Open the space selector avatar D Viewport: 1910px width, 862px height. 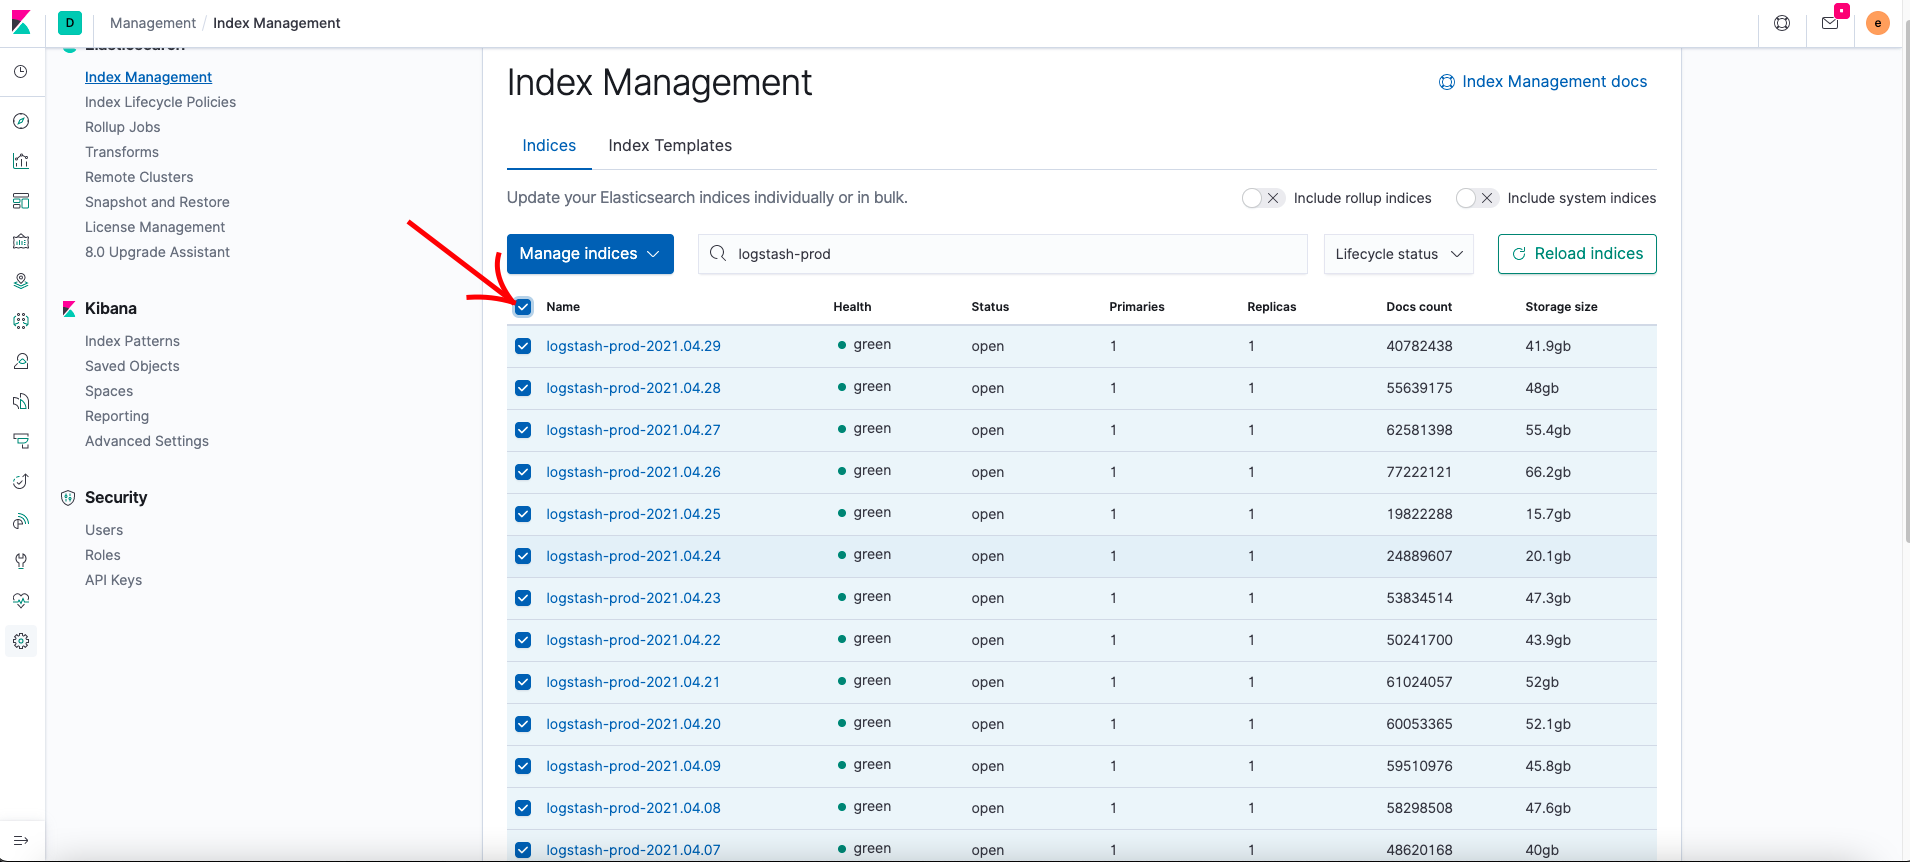(x=70, y=23)
